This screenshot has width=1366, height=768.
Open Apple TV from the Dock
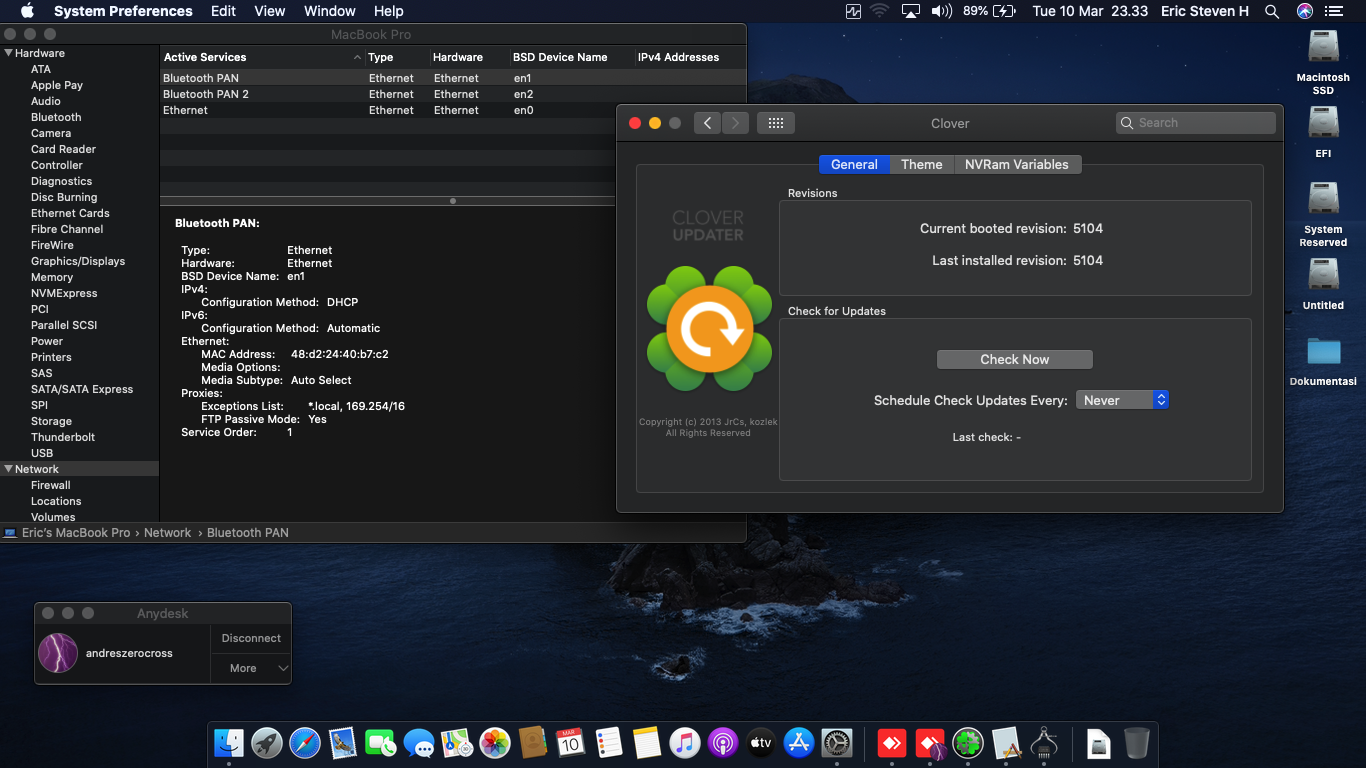pos(760,743)
